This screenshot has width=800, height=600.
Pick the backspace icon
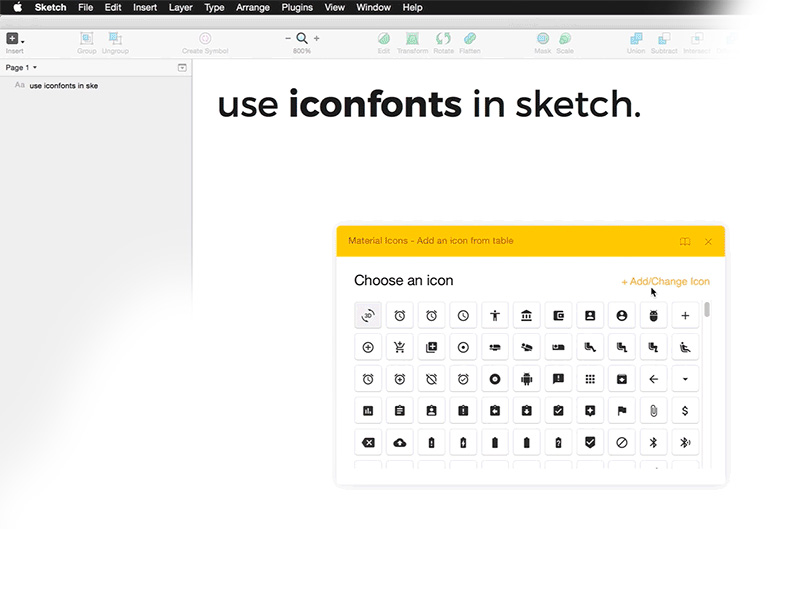(368, 442)
